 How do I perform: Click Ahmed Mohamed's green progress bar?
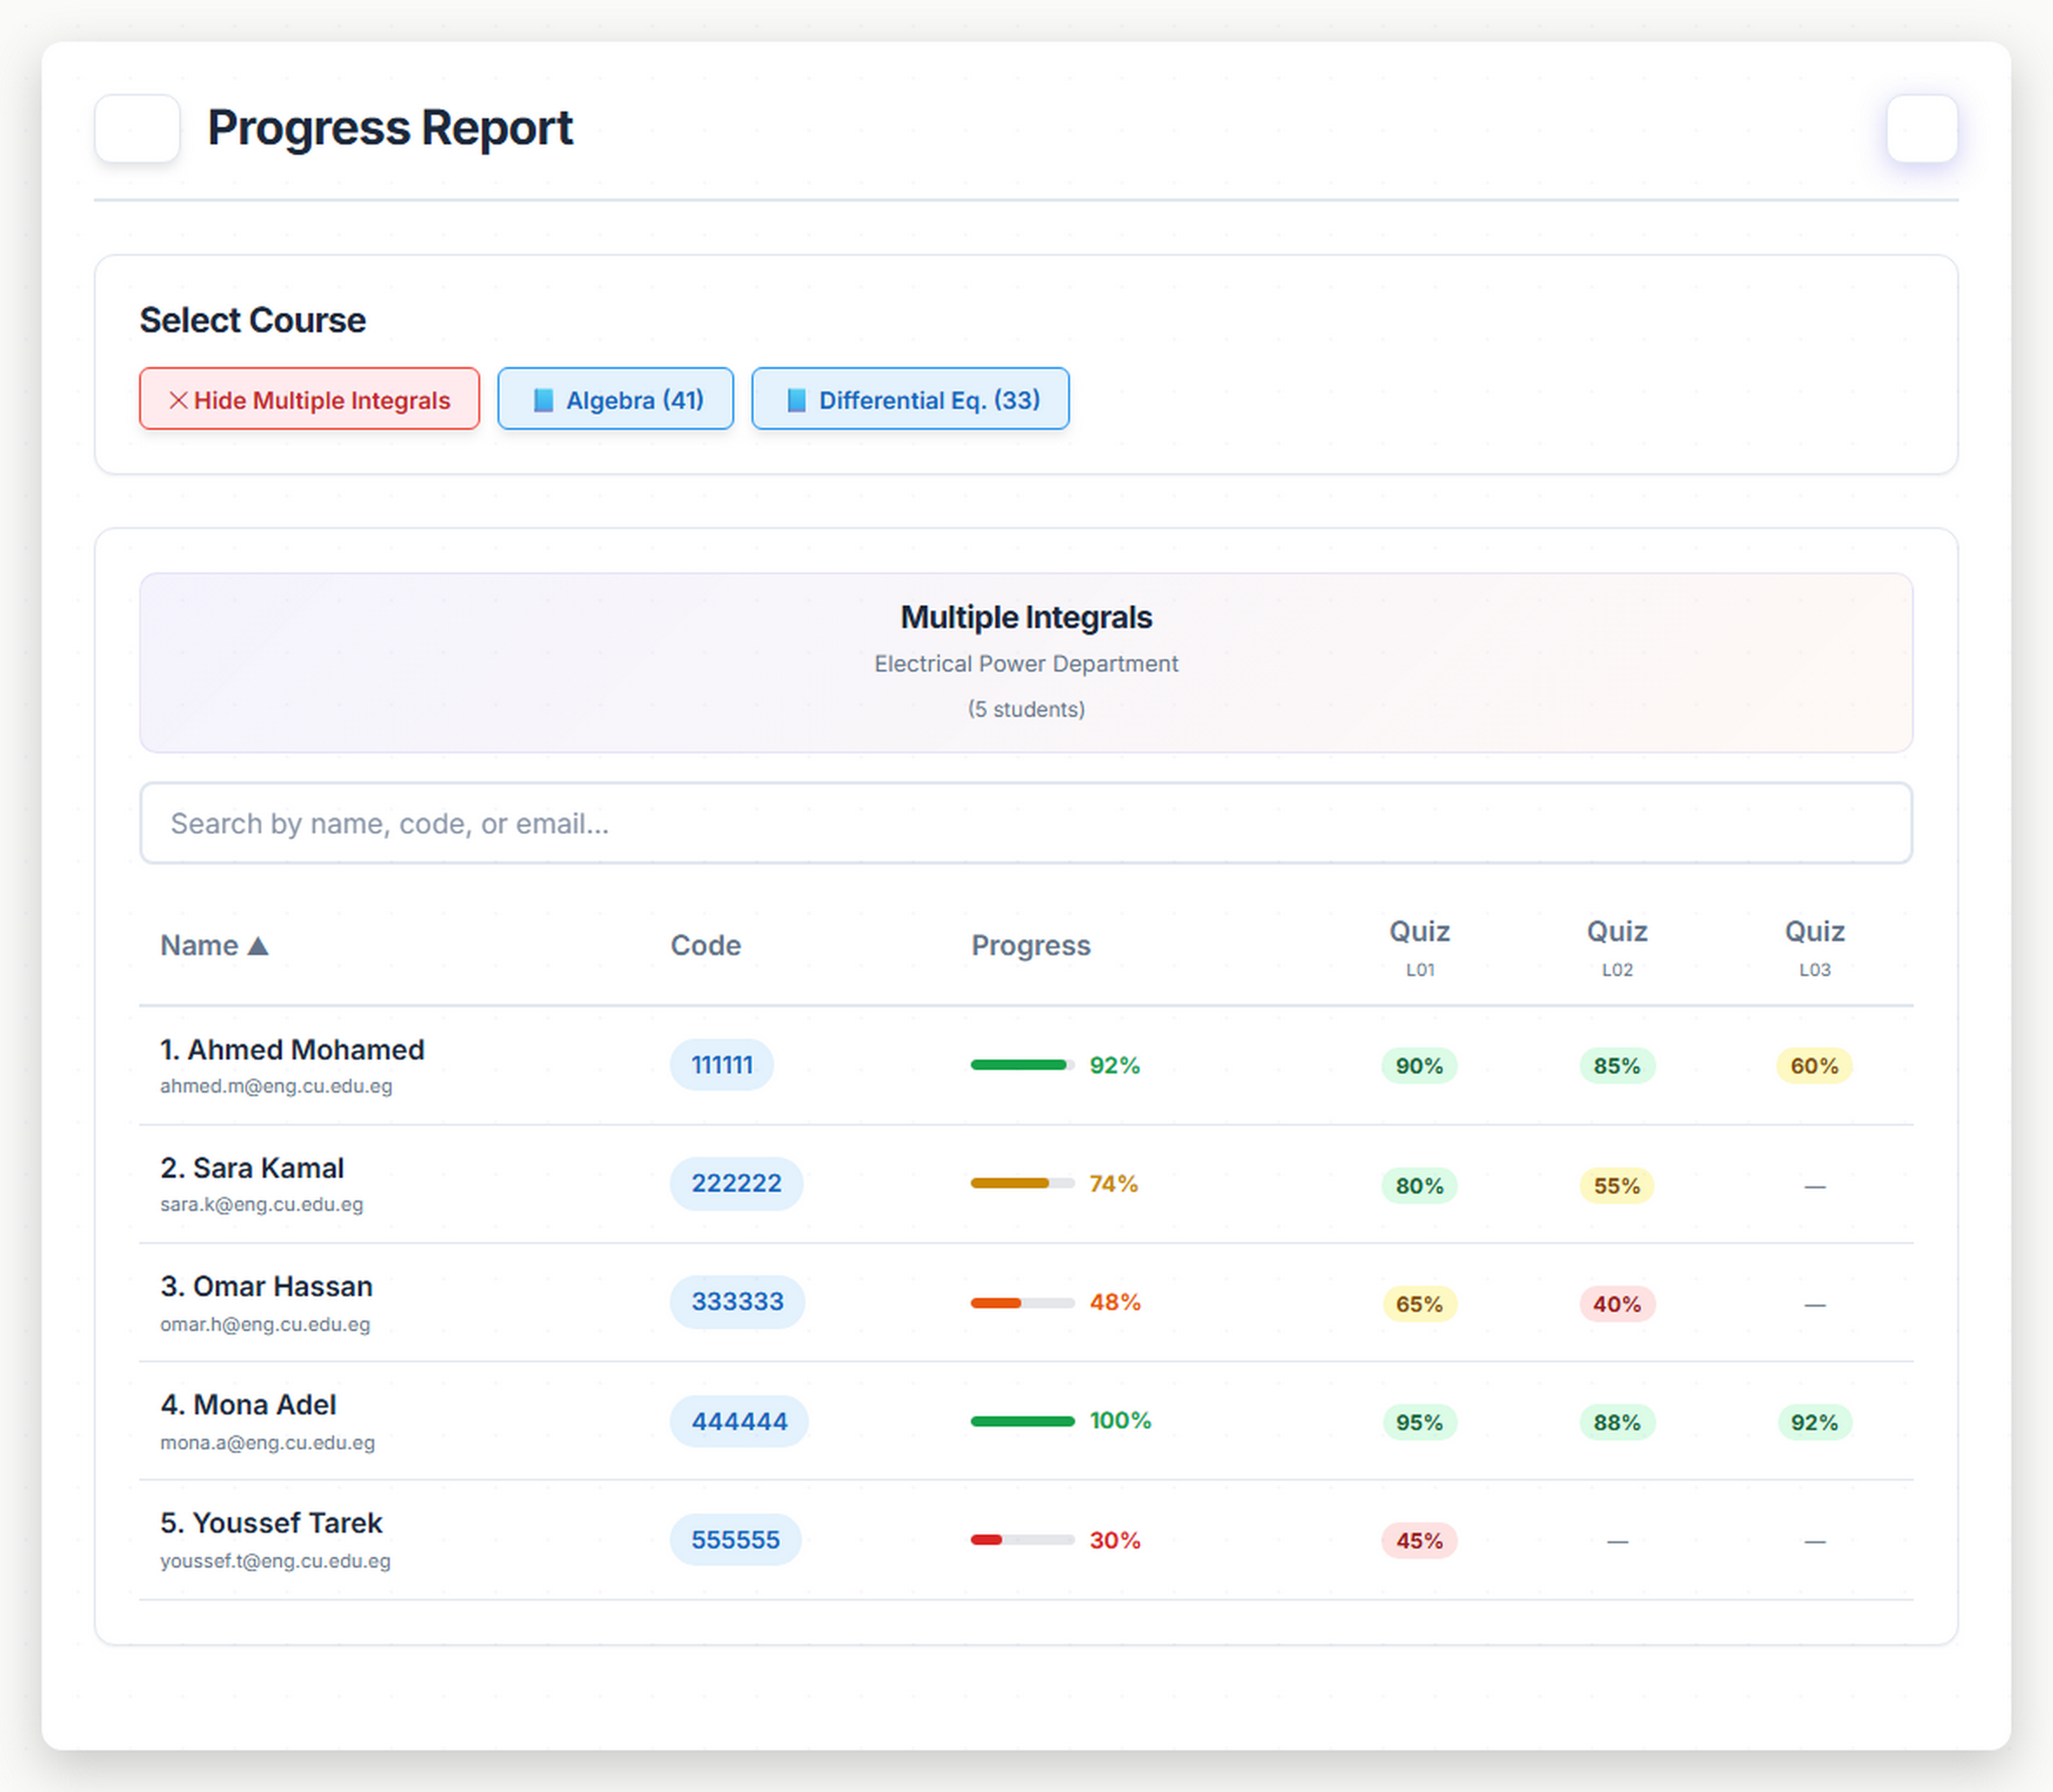coord(1022,1065)
